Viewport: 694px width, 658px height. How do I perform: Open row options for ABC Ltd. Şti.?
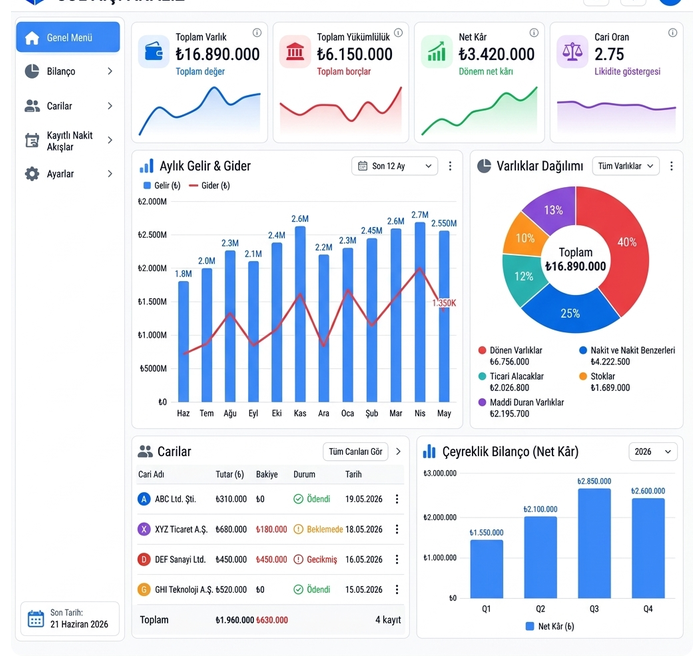tap(397, 499)
